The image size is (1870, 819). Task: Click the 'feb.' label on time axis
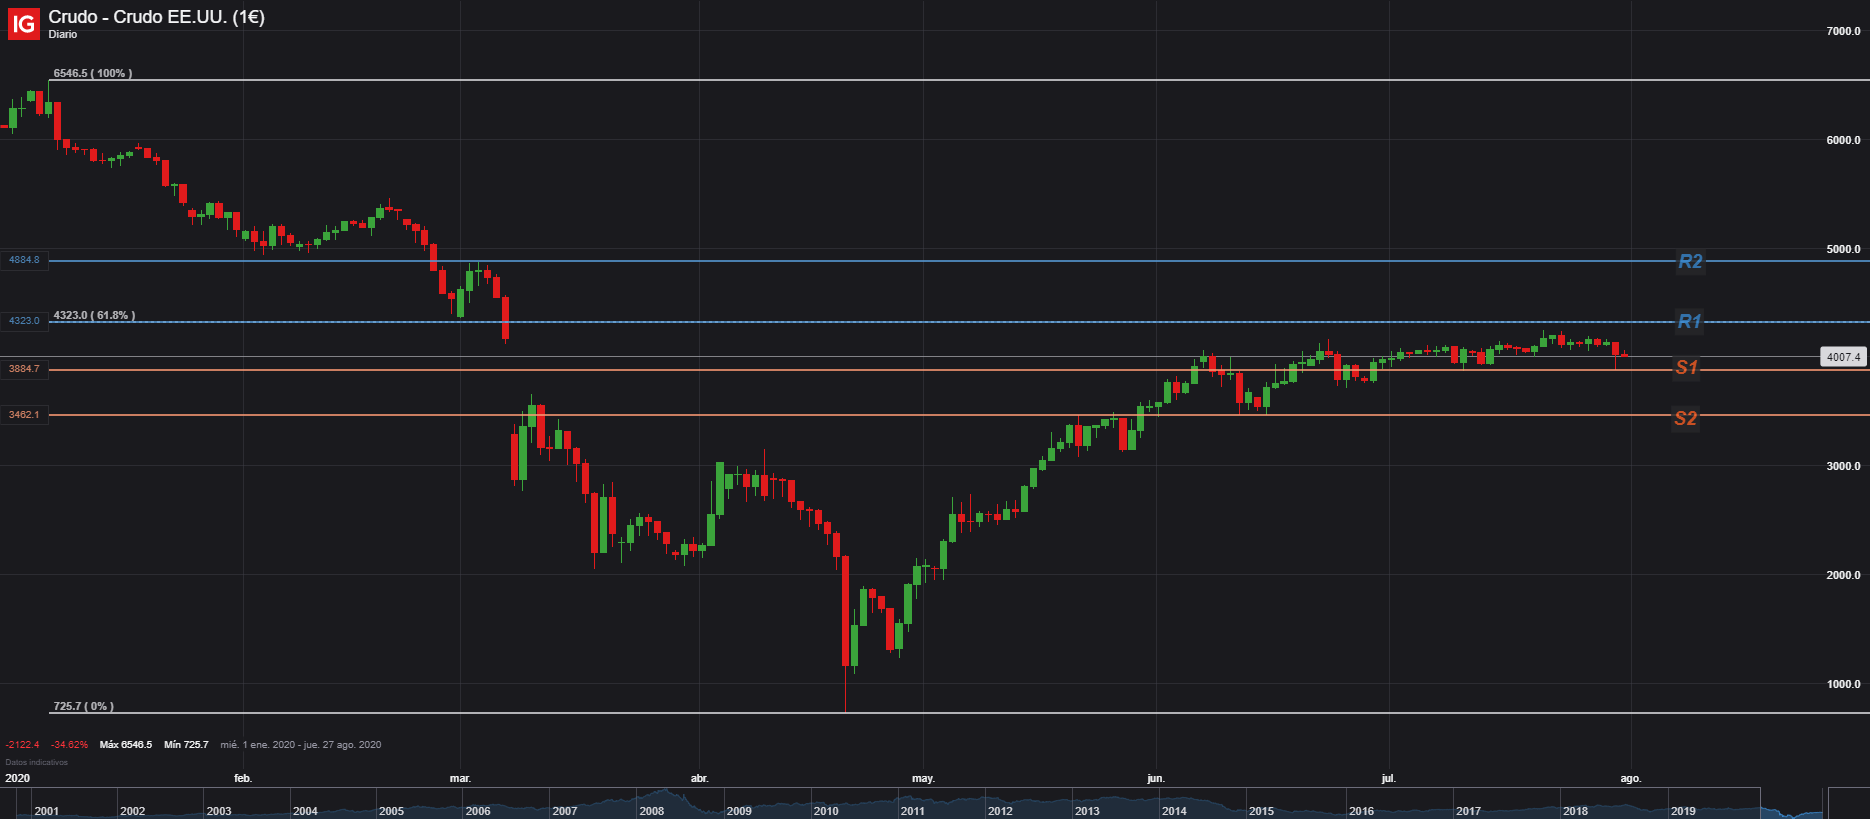(243, 778)
